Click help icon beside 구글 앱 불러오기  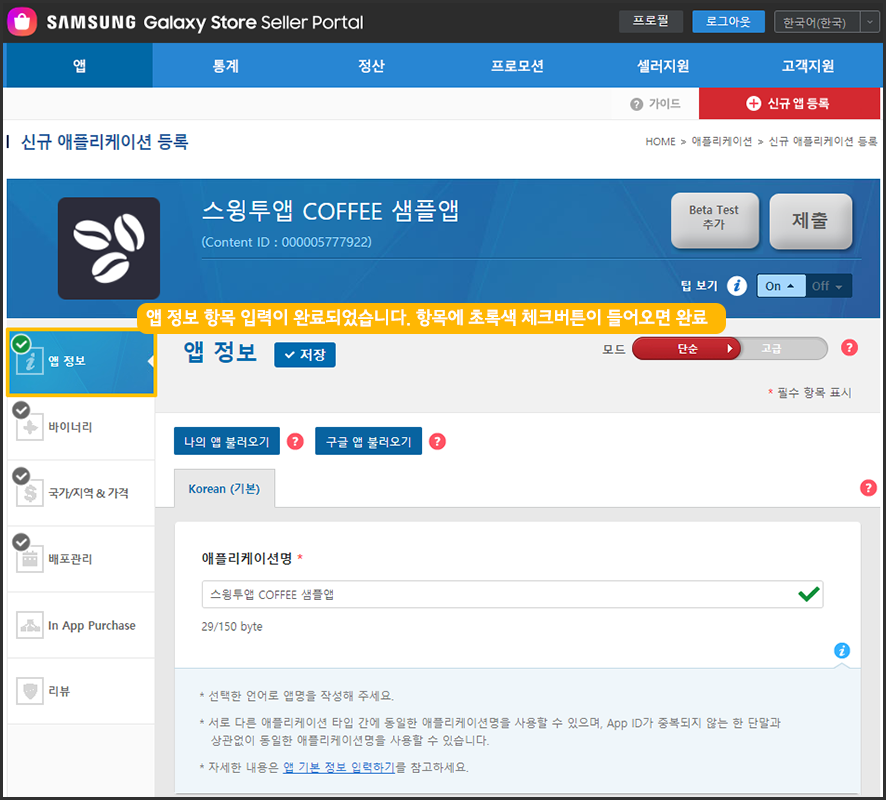click(x=437, y=441)
